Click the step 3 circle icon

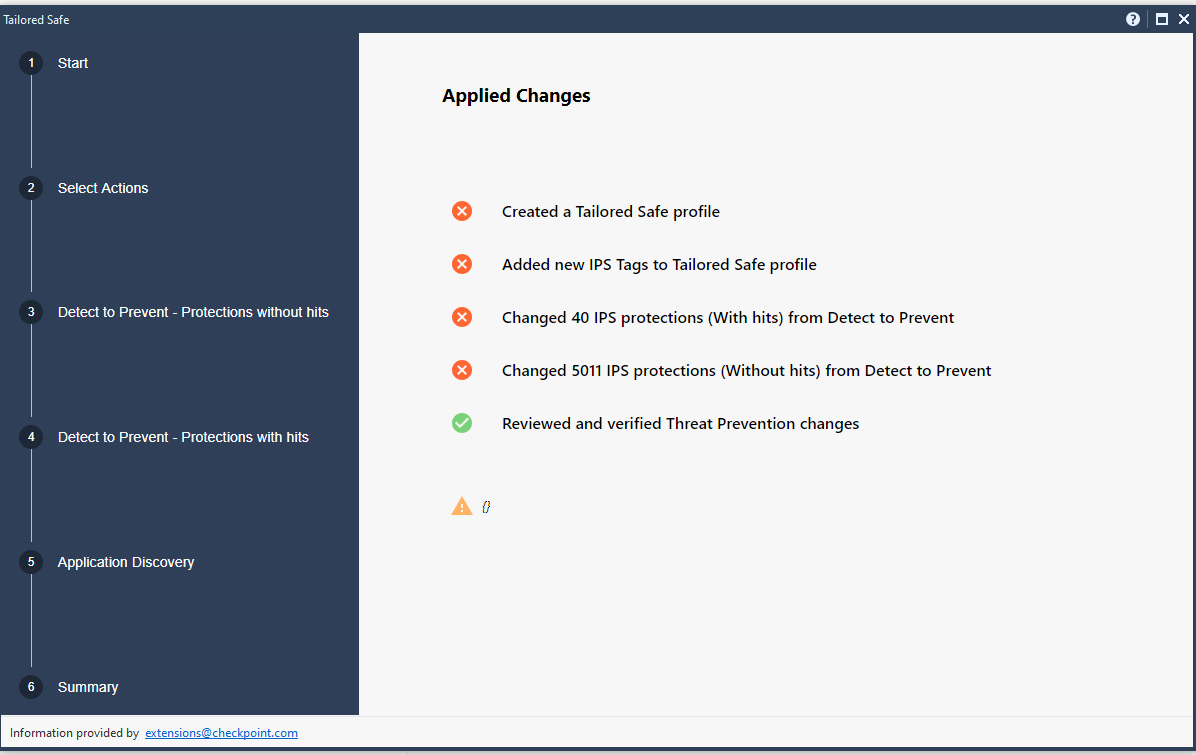31,312
